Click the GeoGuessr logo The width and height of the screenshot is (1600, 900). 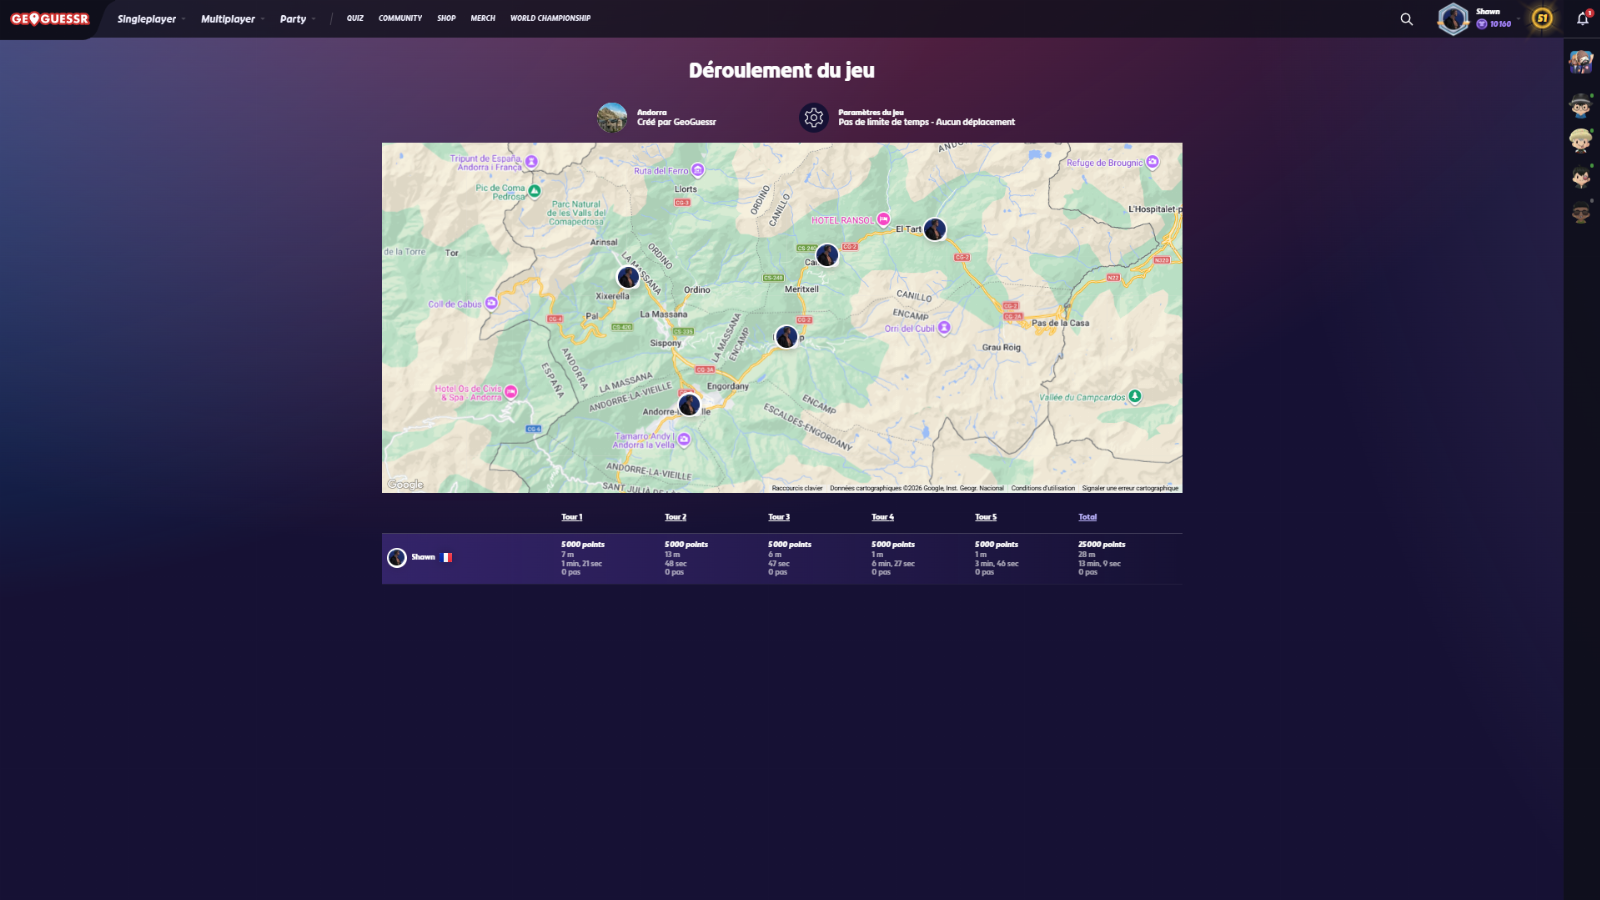[50, 19]
